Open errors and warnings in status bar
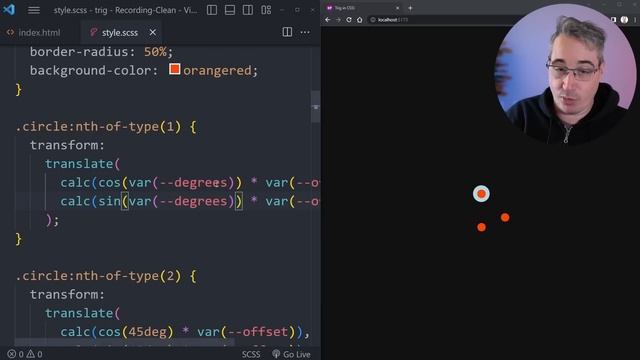 tap(25, 354)
